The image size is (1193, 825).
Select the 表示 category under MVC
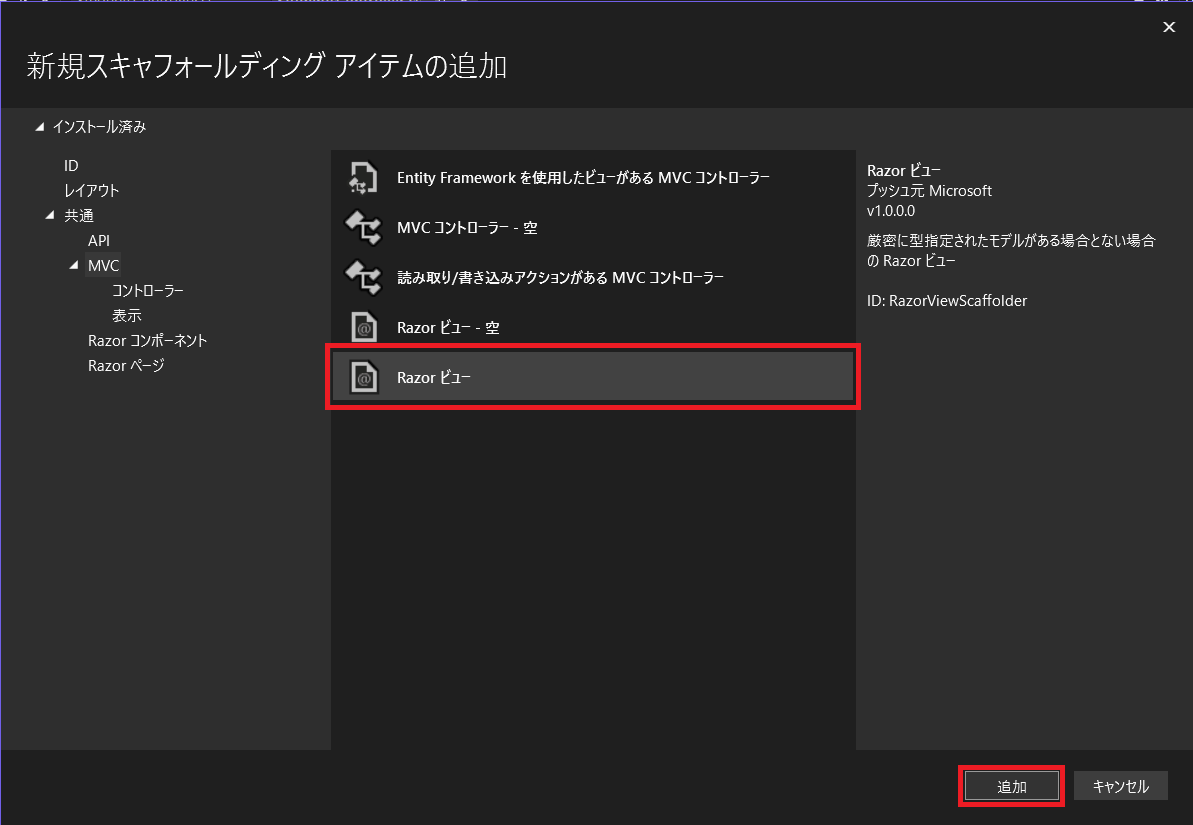click(x=126, y=315)
